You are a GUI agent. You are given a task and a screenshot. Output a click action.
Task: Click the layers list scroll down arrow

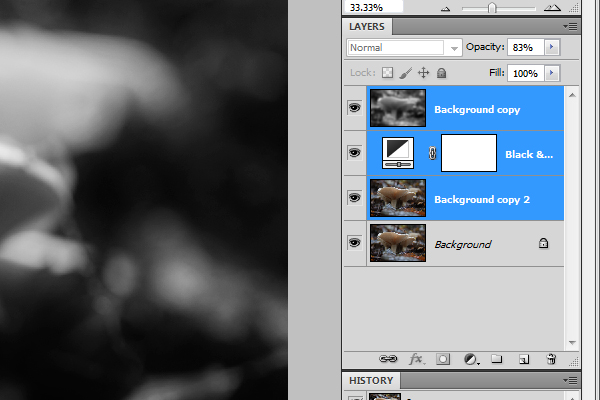572,343
